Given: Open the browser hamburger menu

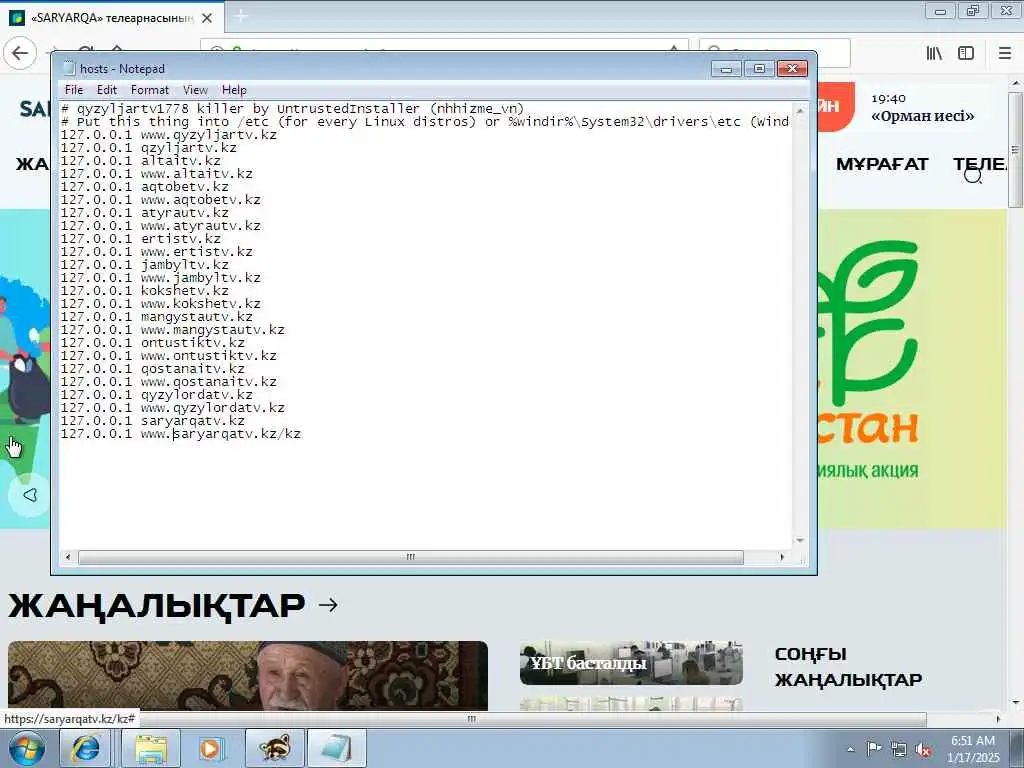Looking at the screenshot, I should (1005, 53).
